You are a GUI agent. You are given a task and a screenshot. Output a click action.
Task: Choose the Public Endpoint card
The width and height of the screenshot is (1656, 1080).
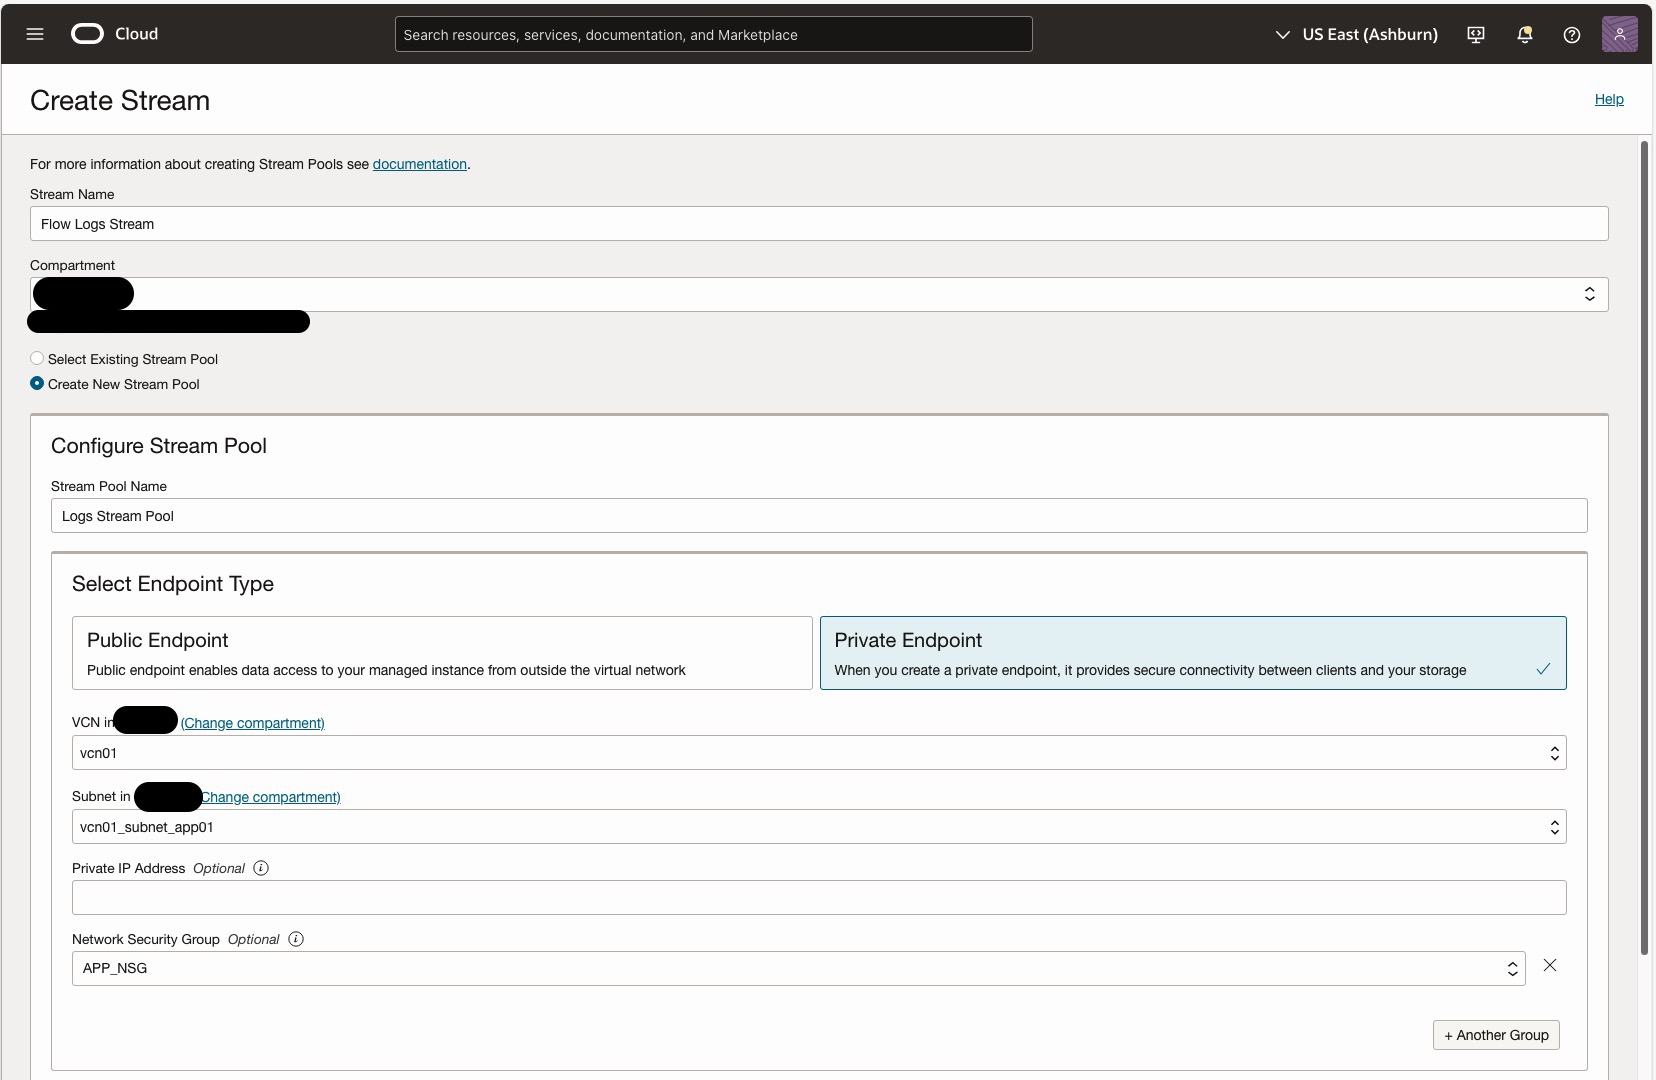(x=442, y=653)
